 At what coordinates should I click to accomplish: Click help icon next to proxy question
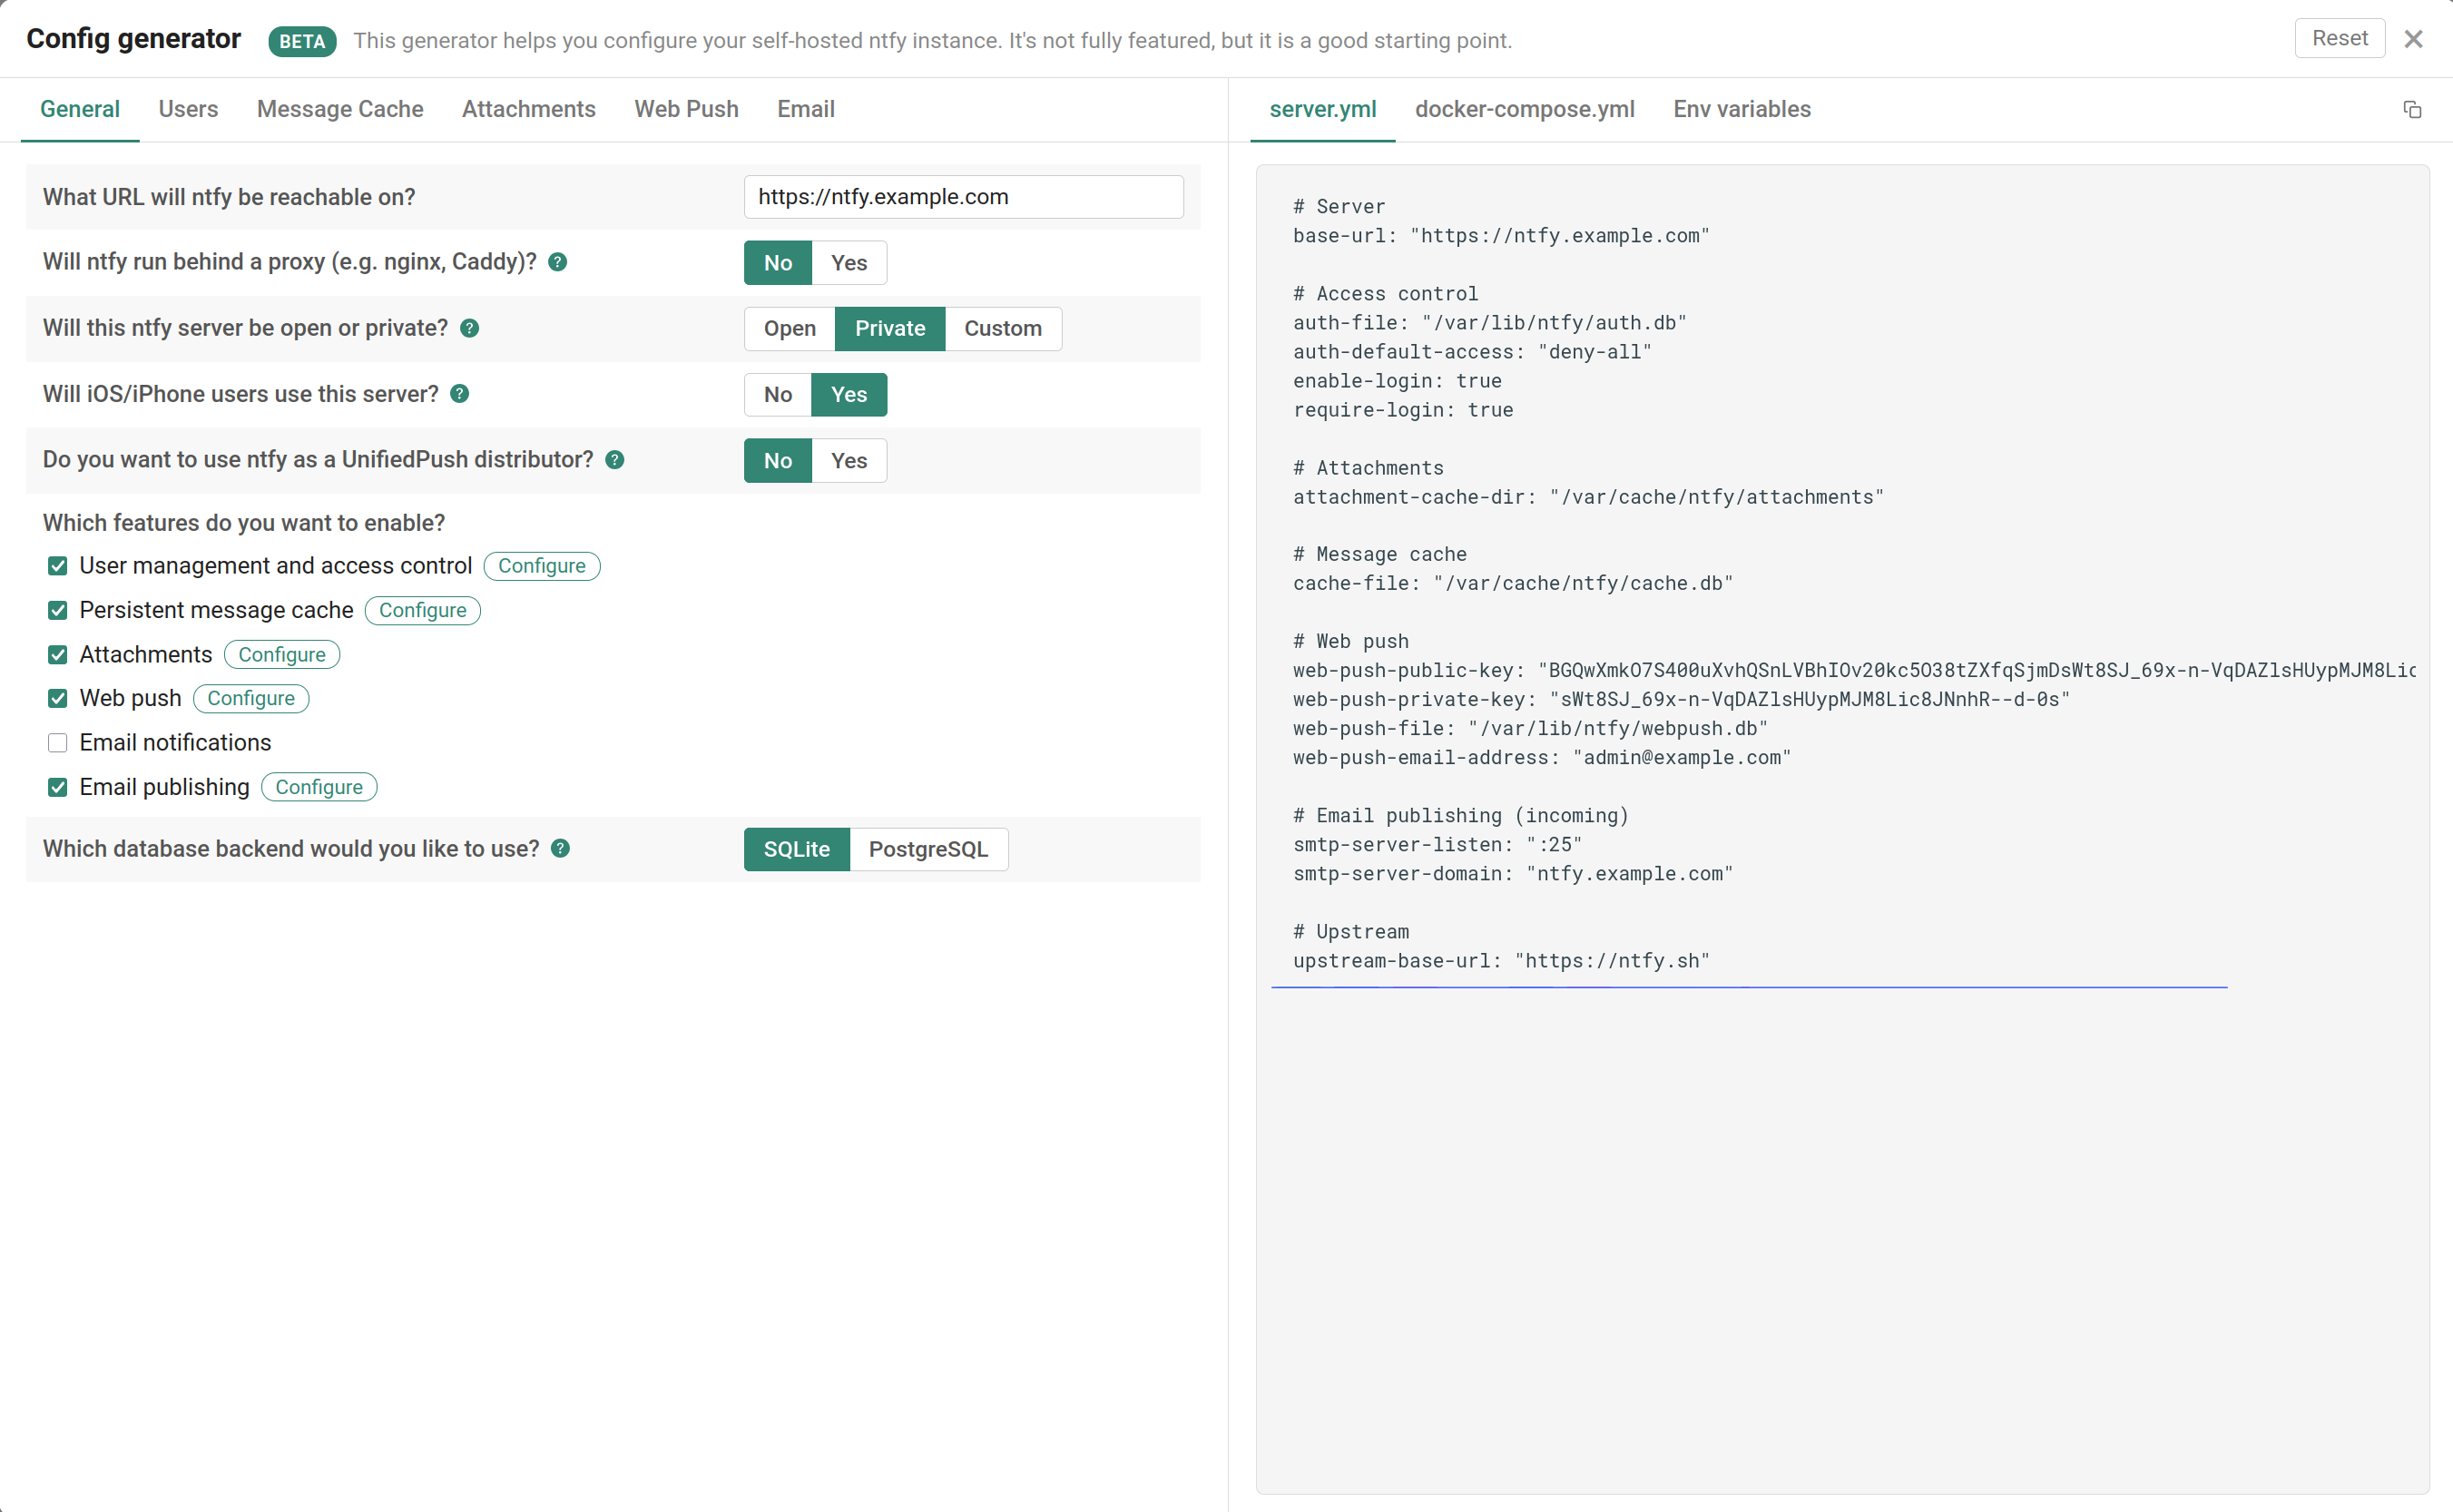[x=558, y=262]
